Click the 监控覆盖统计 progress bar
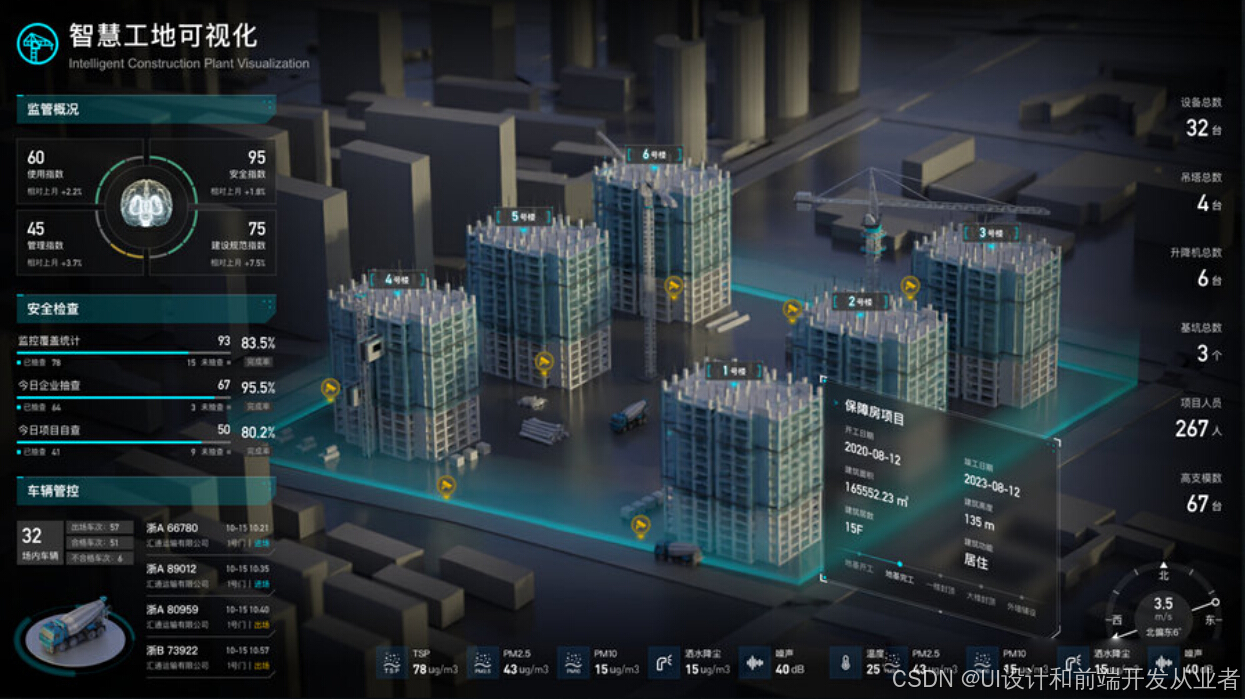The height and width of the screenshot is (699, 1245). 124,354
